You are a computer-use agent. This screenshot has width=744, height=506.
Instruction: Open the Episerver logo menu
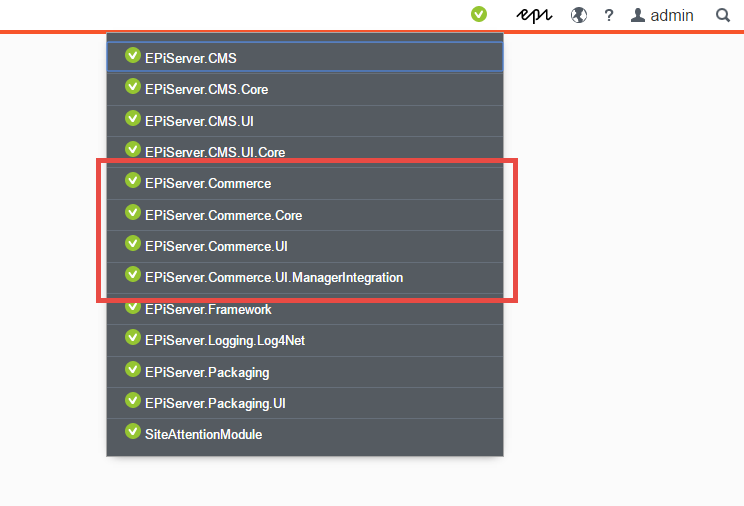coord(534,15)
